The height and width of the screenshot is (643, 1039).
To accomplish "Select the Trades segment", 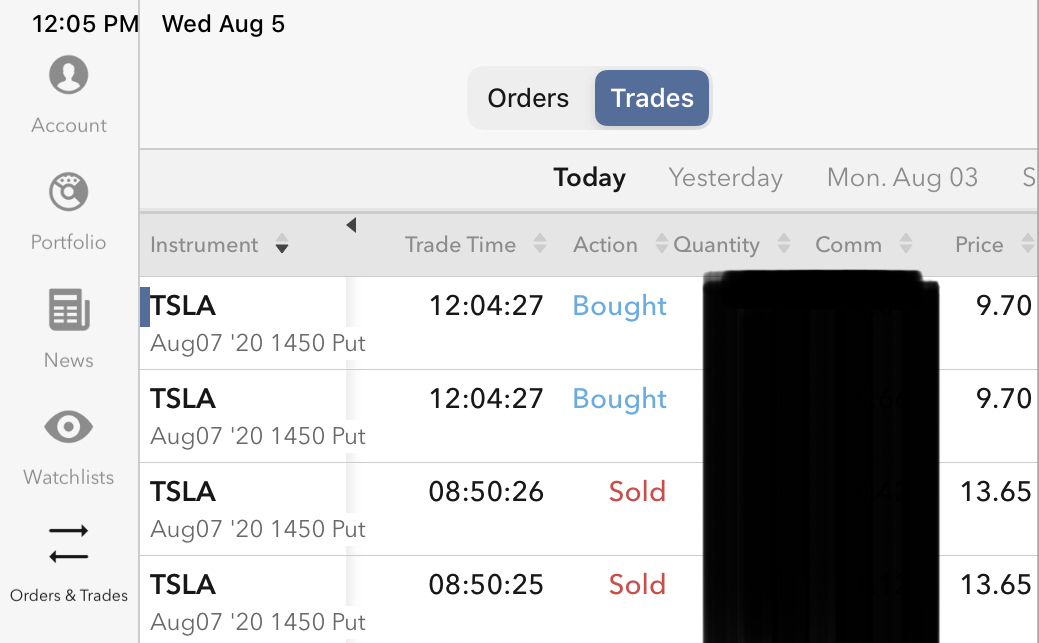I will tap(652, 98).
